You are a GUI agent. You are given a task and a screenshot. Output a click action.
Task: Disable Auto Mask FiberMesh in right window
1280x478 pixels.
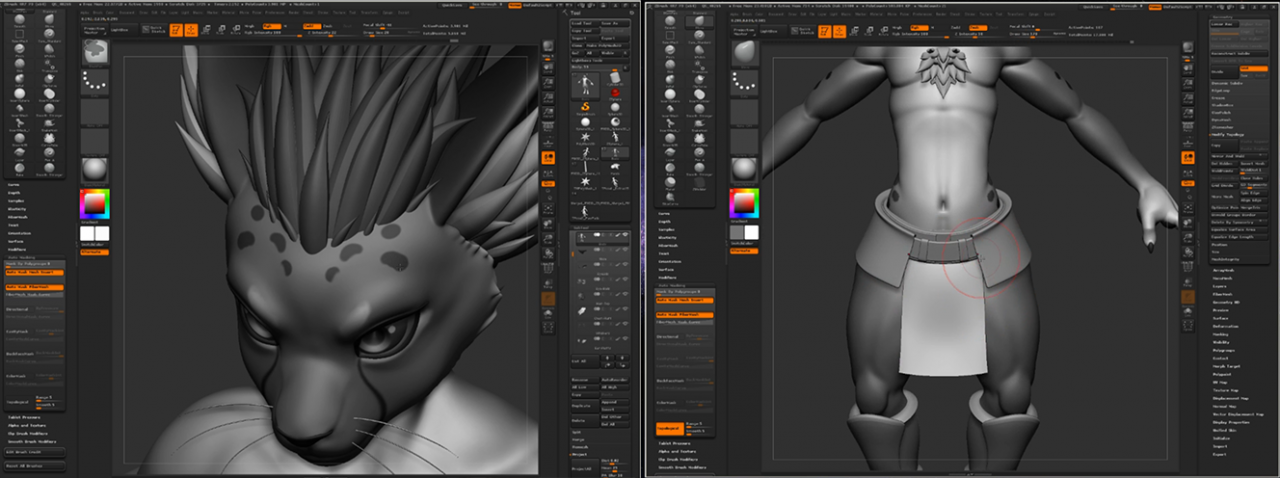click(x=684, y=314)
